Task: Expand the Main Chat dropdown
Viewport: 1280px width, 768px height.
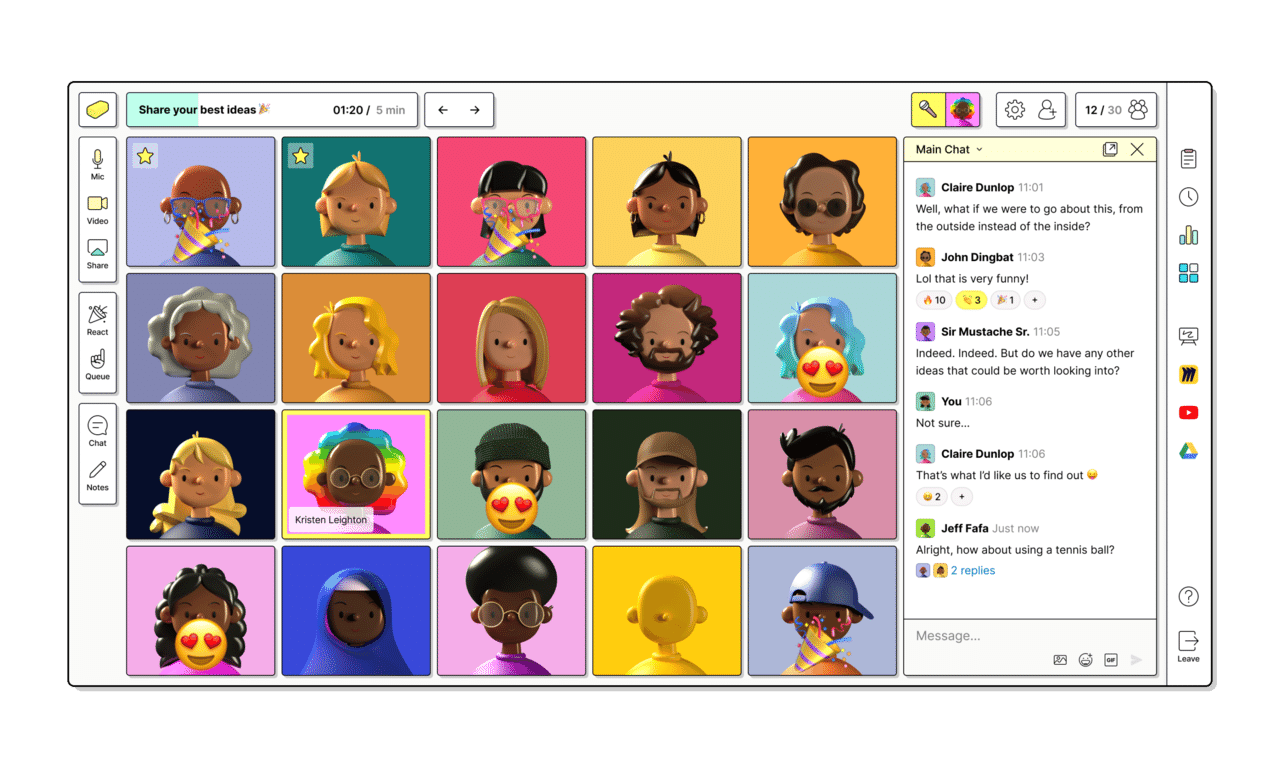Action: (949, 149)
